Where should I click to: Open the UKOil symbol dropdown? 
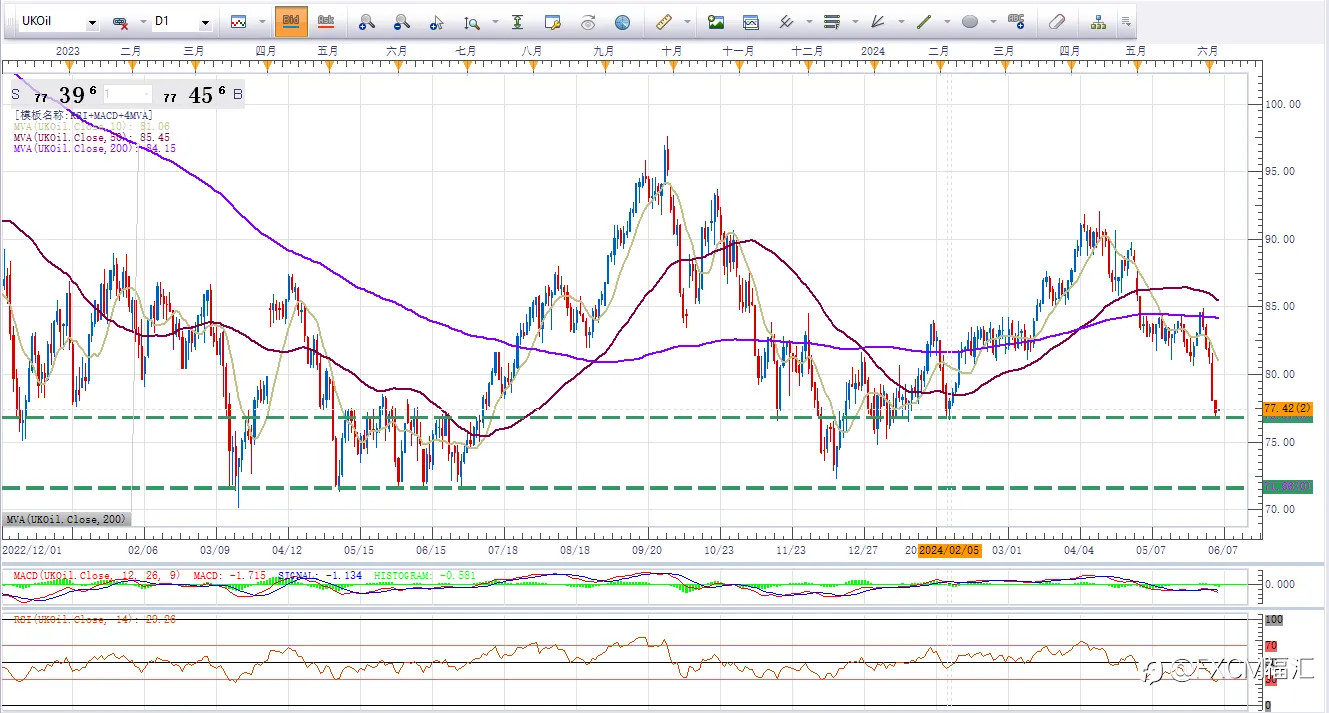pyautogui.click(x=92, y=22)
